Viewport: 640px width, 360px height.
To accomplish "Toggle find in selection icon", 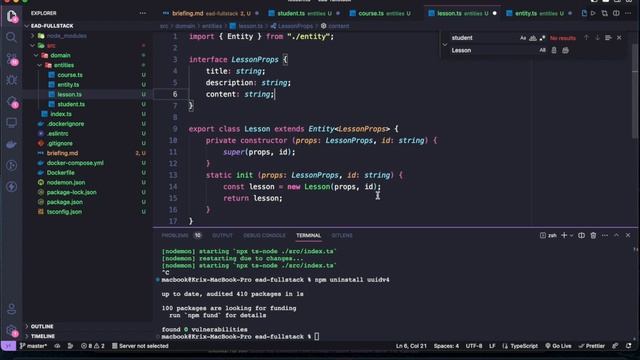I will coord(608,38).
